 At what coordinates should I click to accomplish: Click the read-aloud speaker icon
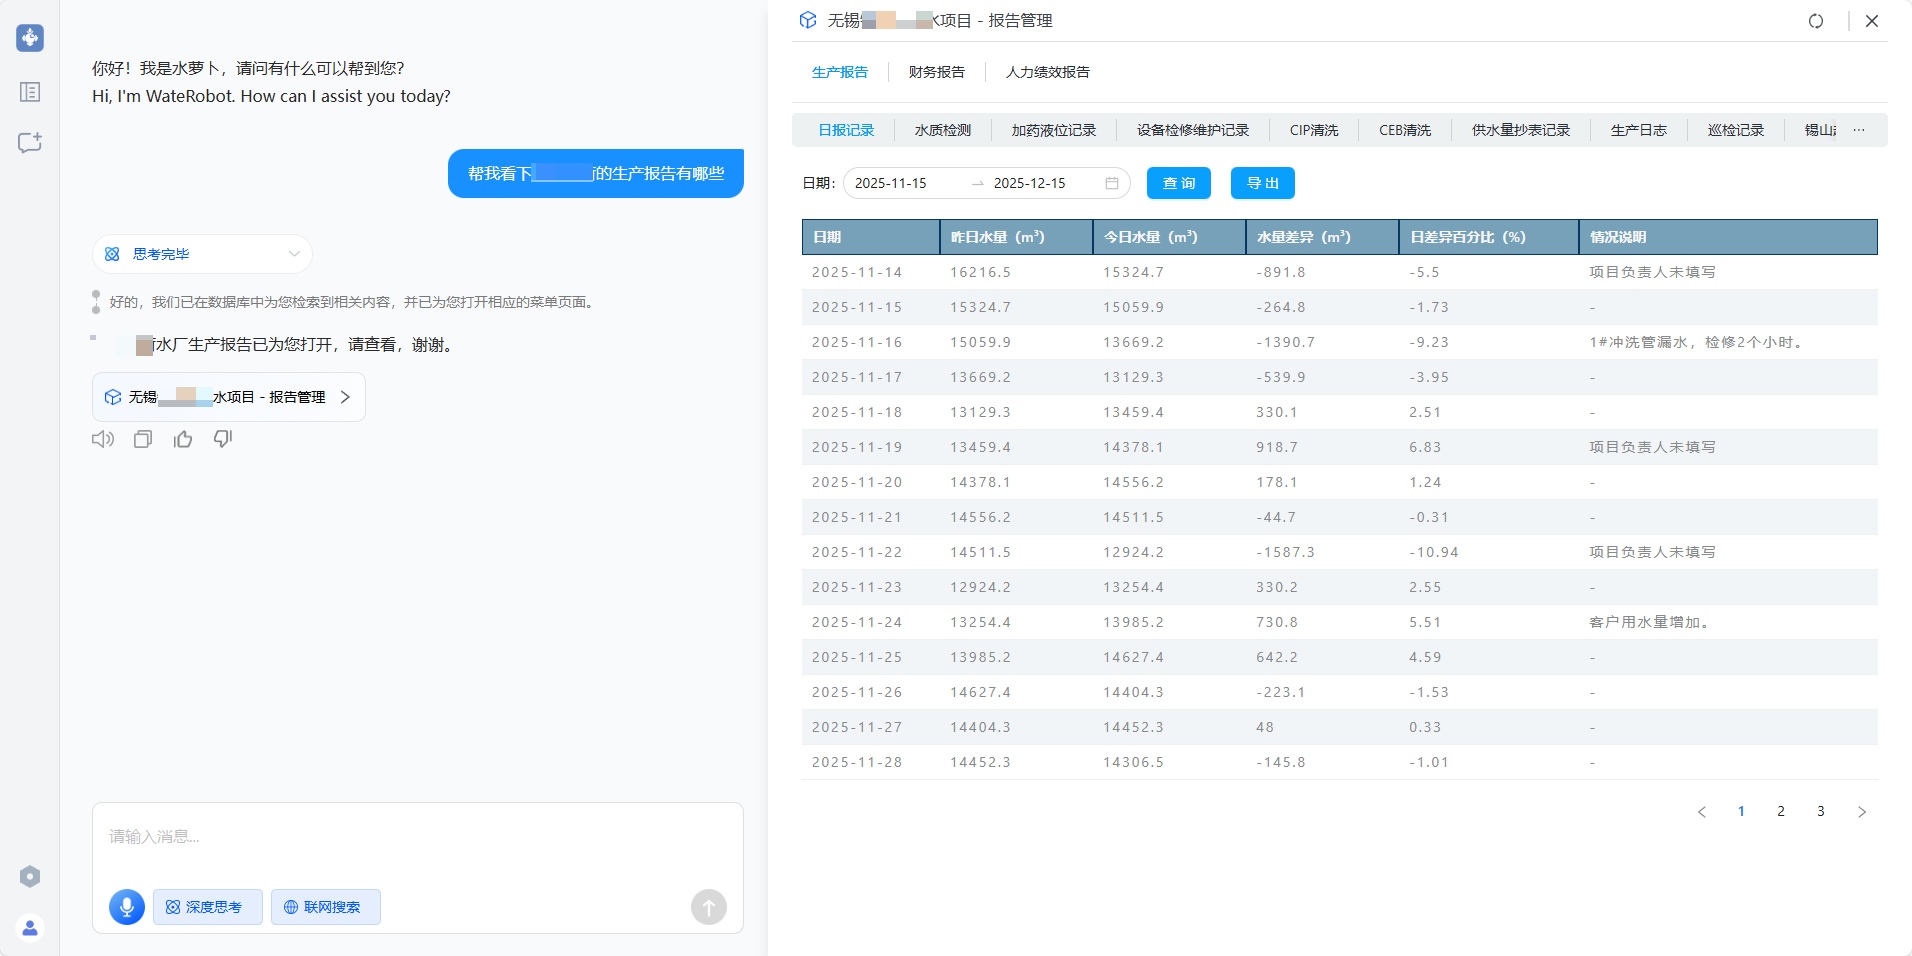click(x=103, y=439)
